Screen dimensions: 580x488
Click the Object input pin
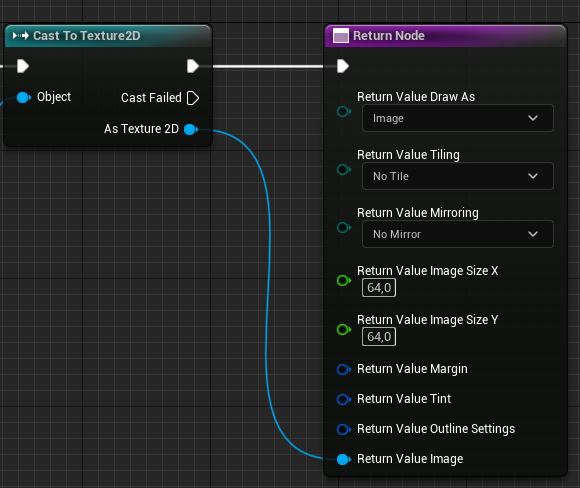tap(24, 98)
